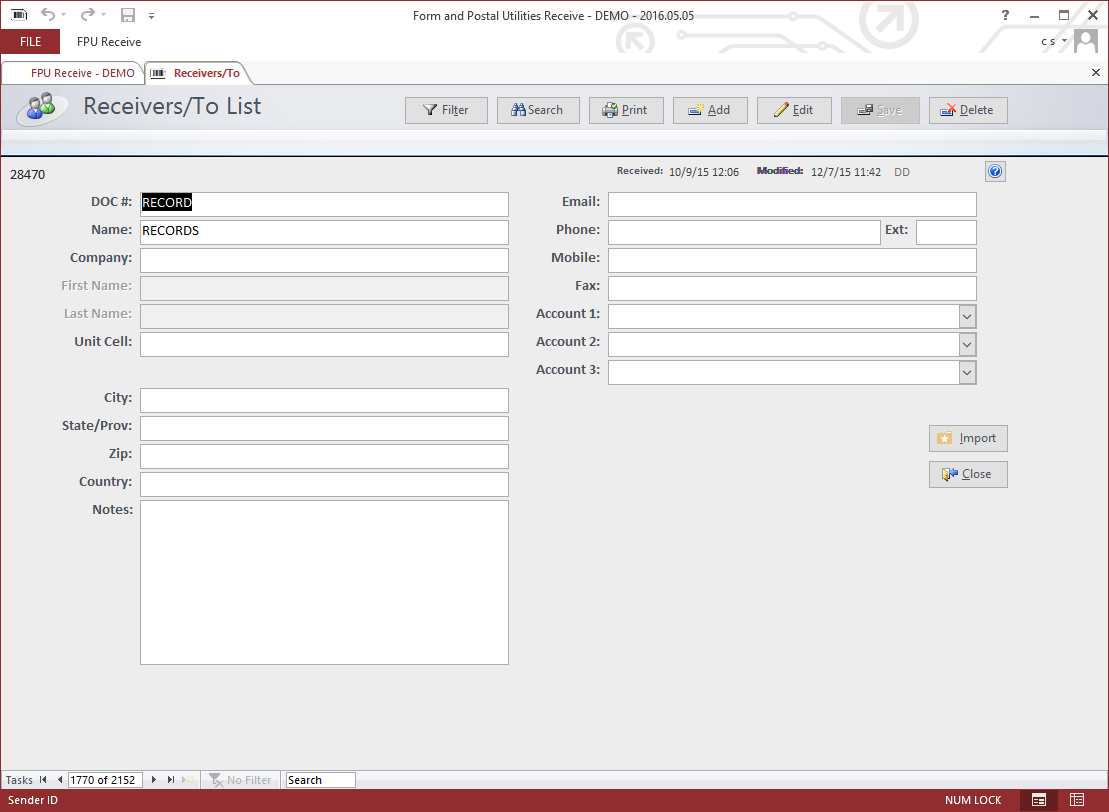This screenshot has width=1109, height=812.
Task: Click the Undo arrow in the title bar
Action: 48,15
